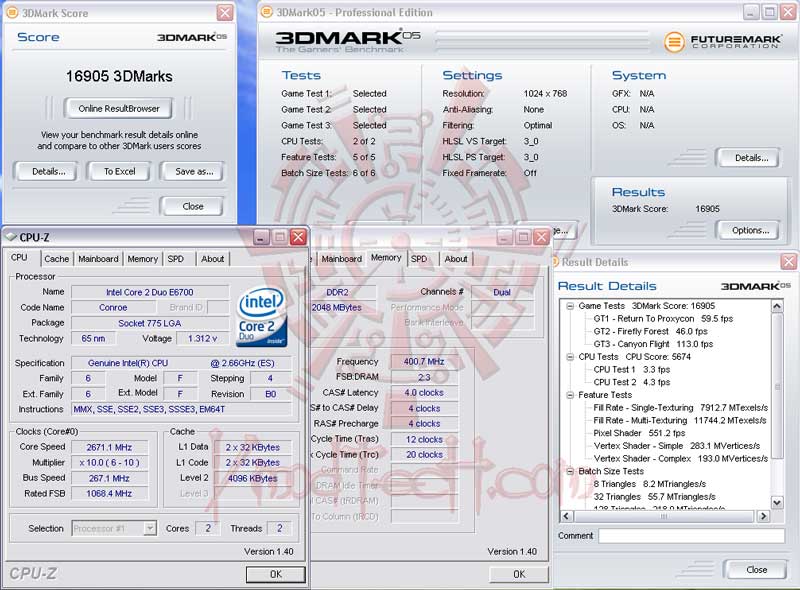Open the Mainboard tab in front CPU-Z
This screenshot has width=800, height=590.
[x=98, y=259]
